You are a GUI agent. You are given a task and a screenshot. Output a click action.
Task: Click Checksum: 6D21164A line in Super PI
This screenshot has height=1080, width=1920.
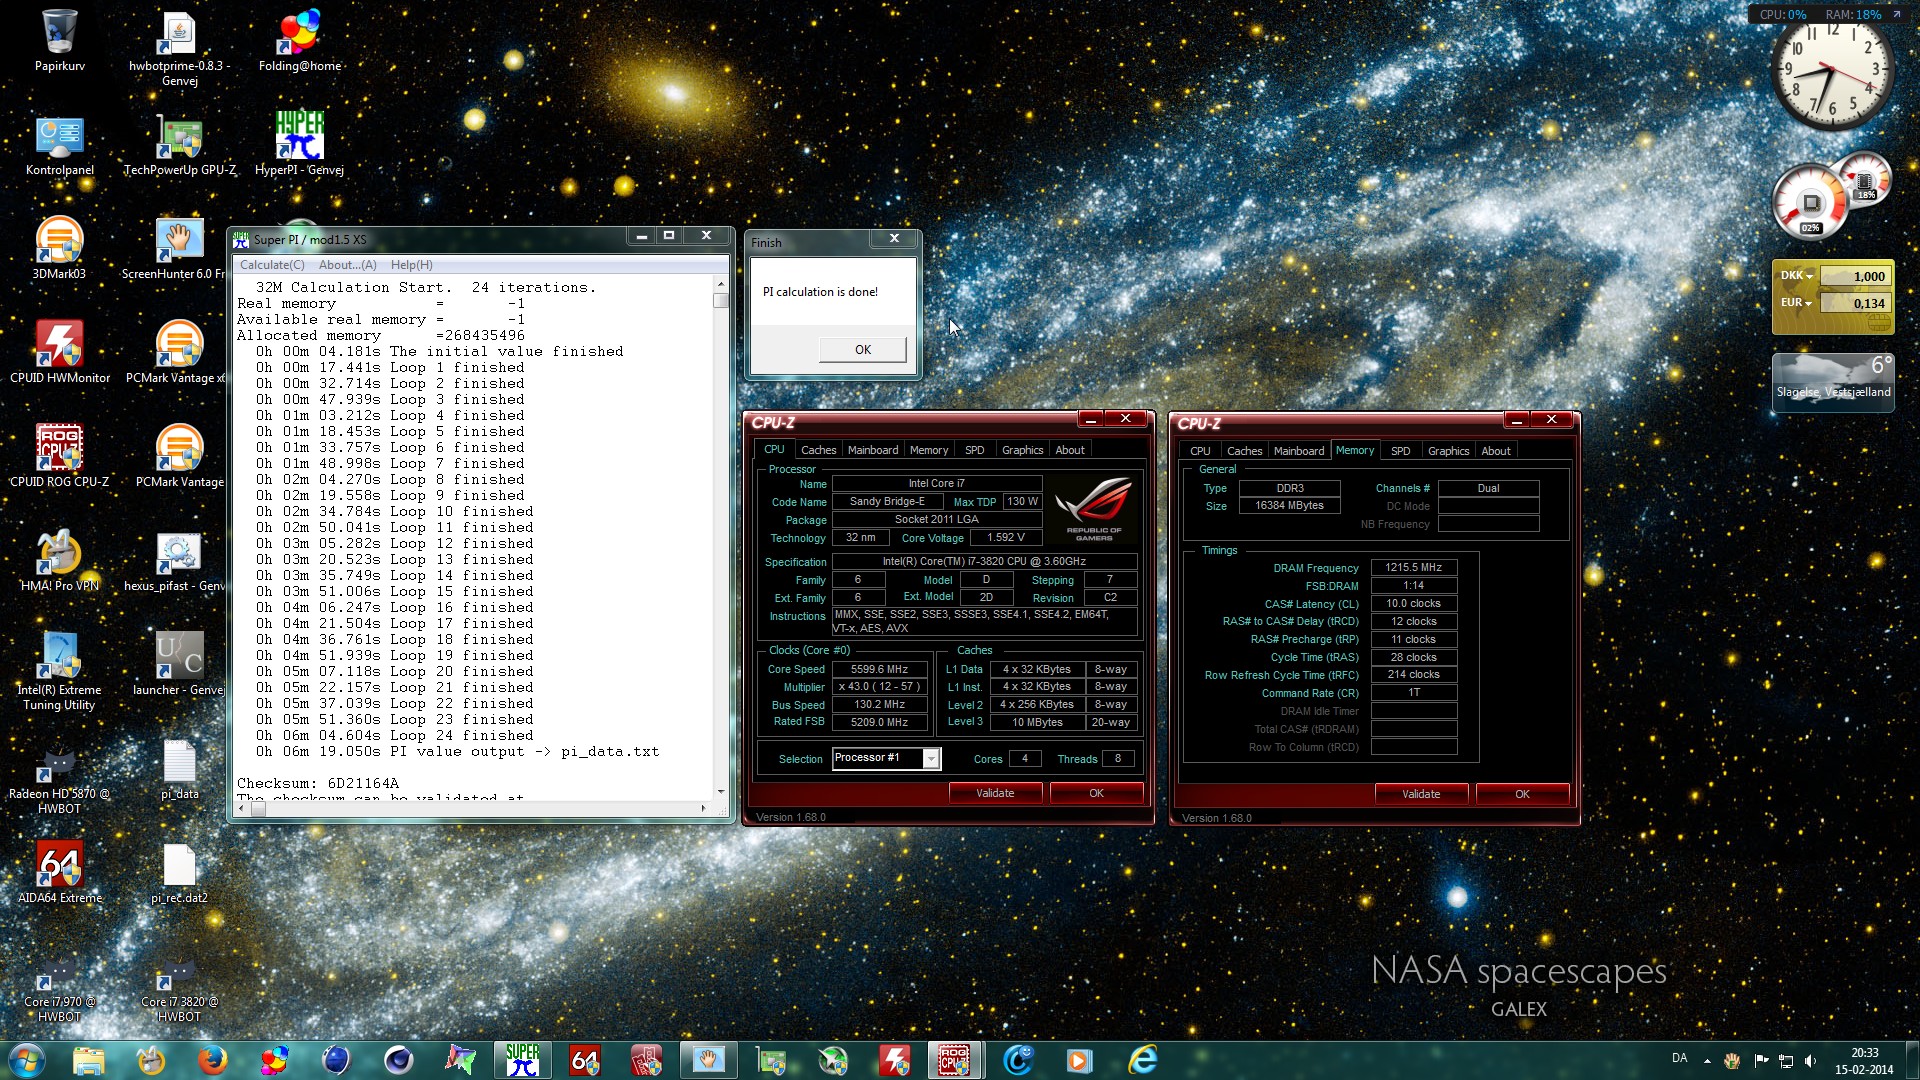[x=318, y=784]
